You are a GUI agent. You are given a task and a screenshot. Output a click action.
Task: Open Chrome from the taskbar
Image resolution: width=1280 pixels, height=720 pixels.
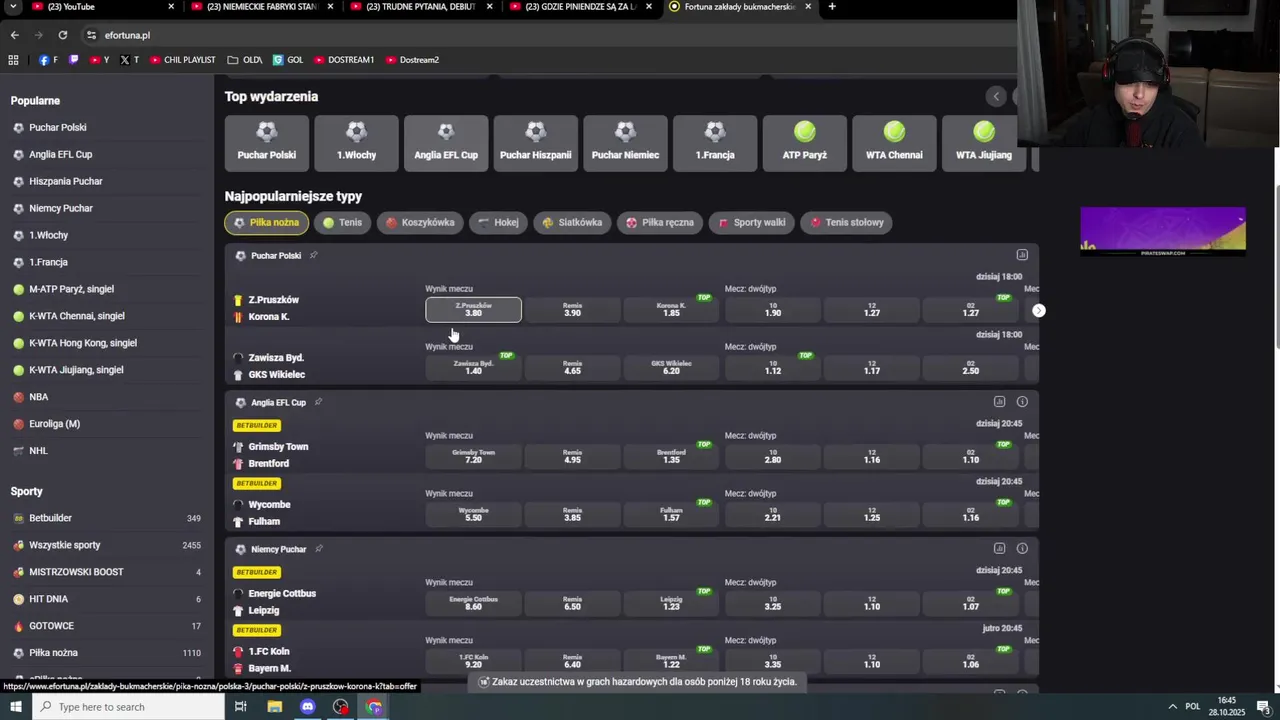click(x=374, y=707)
